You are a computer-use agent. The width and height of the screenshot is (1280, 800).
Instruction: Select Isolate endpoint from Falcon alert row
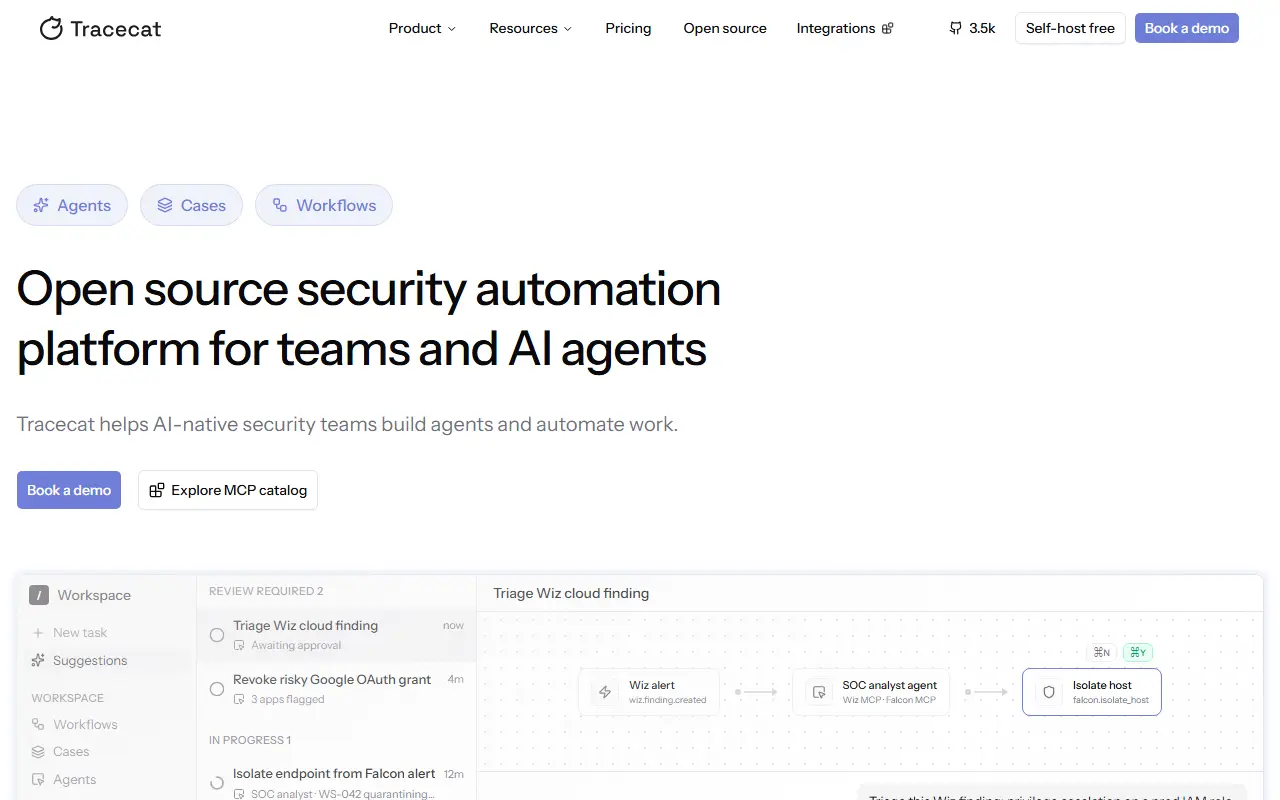click(x=336, y=781)
